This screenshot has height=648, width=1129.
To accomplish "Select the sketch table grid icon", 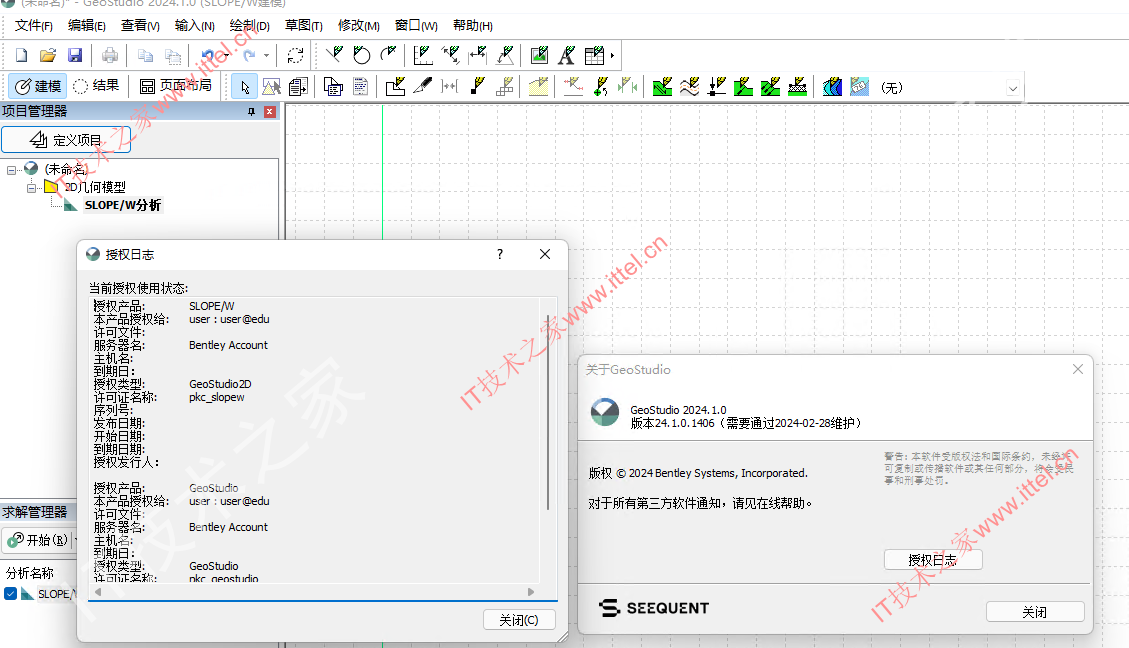I will 595,55.
